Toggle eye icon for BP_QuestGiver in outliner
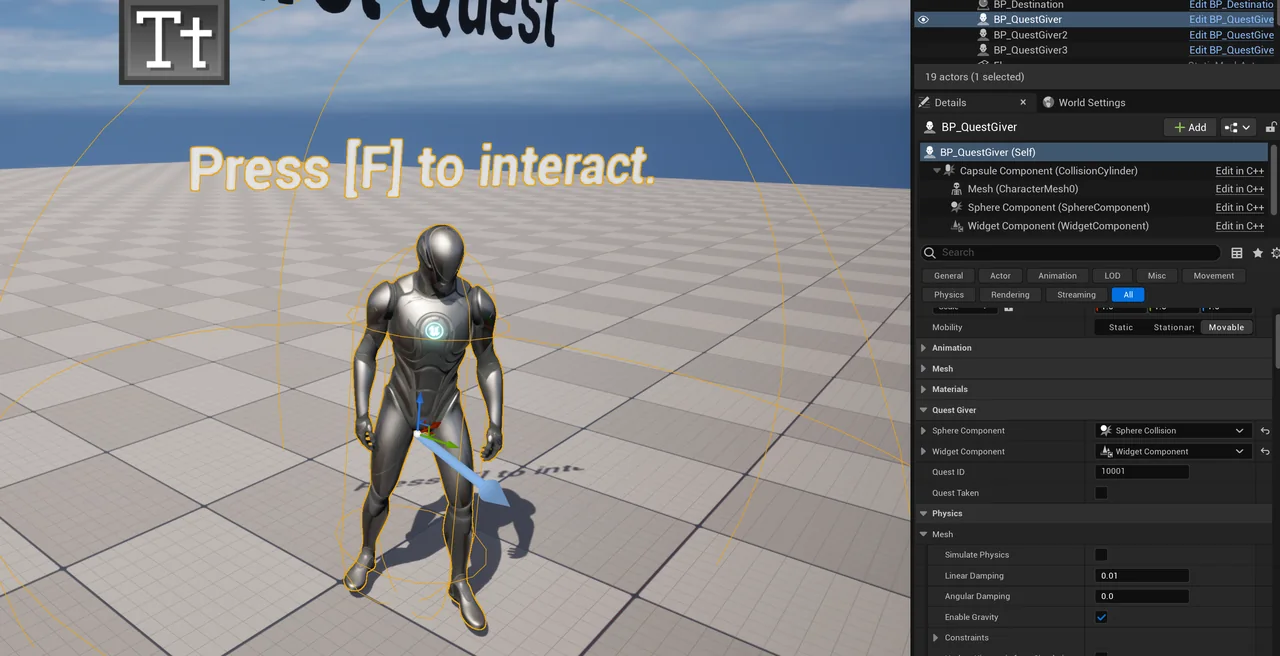Image resolution: width=1280 pixels, height=656 pixels. tap(923, 19)
